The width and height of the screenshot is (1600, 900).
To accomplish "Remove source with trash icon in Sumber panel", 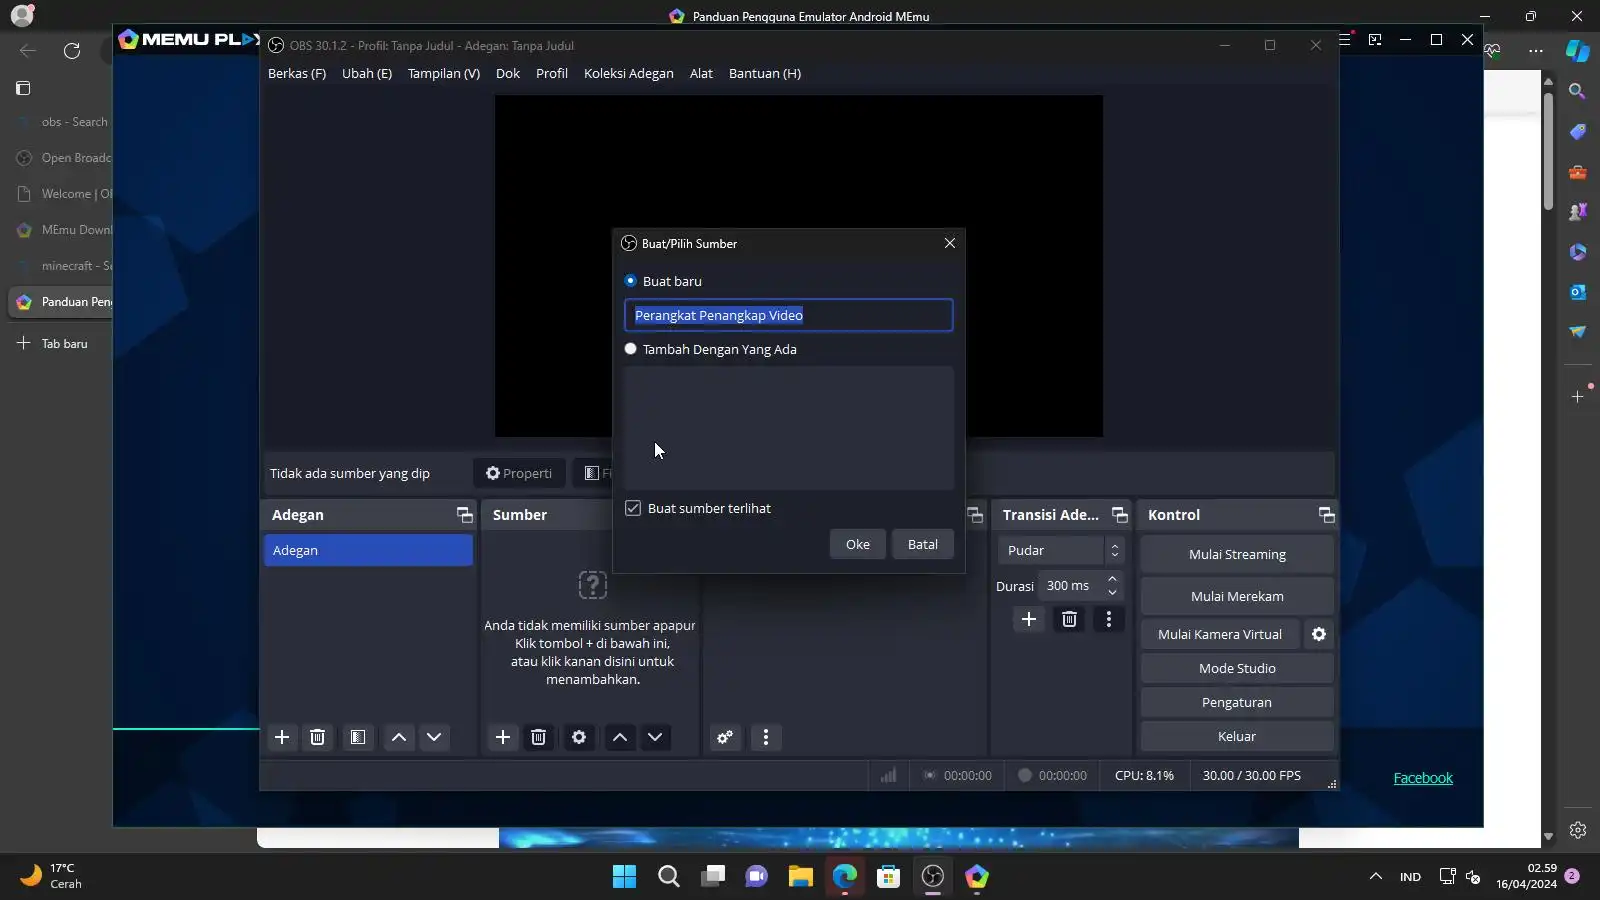I will point(538,737).
